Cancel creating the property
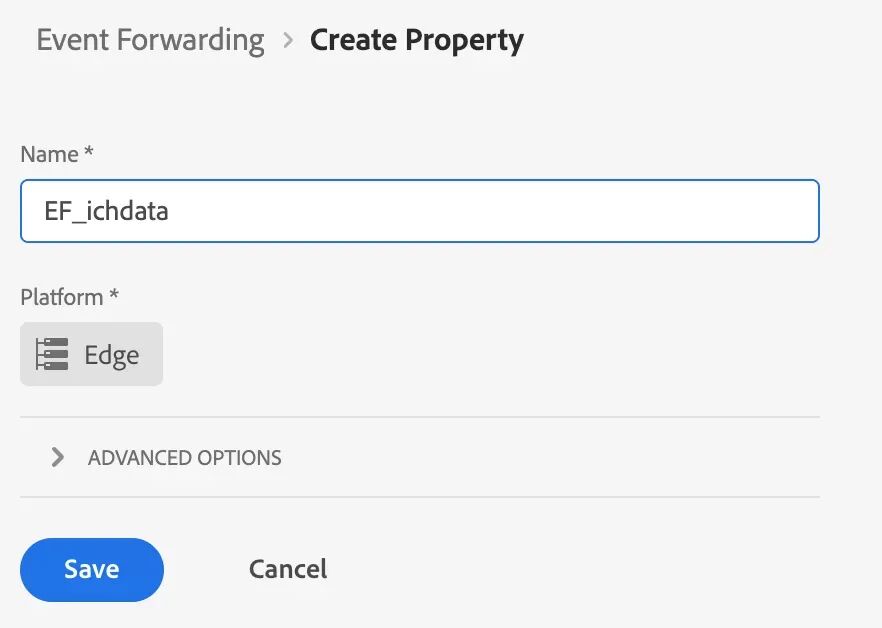 (287, 568)
